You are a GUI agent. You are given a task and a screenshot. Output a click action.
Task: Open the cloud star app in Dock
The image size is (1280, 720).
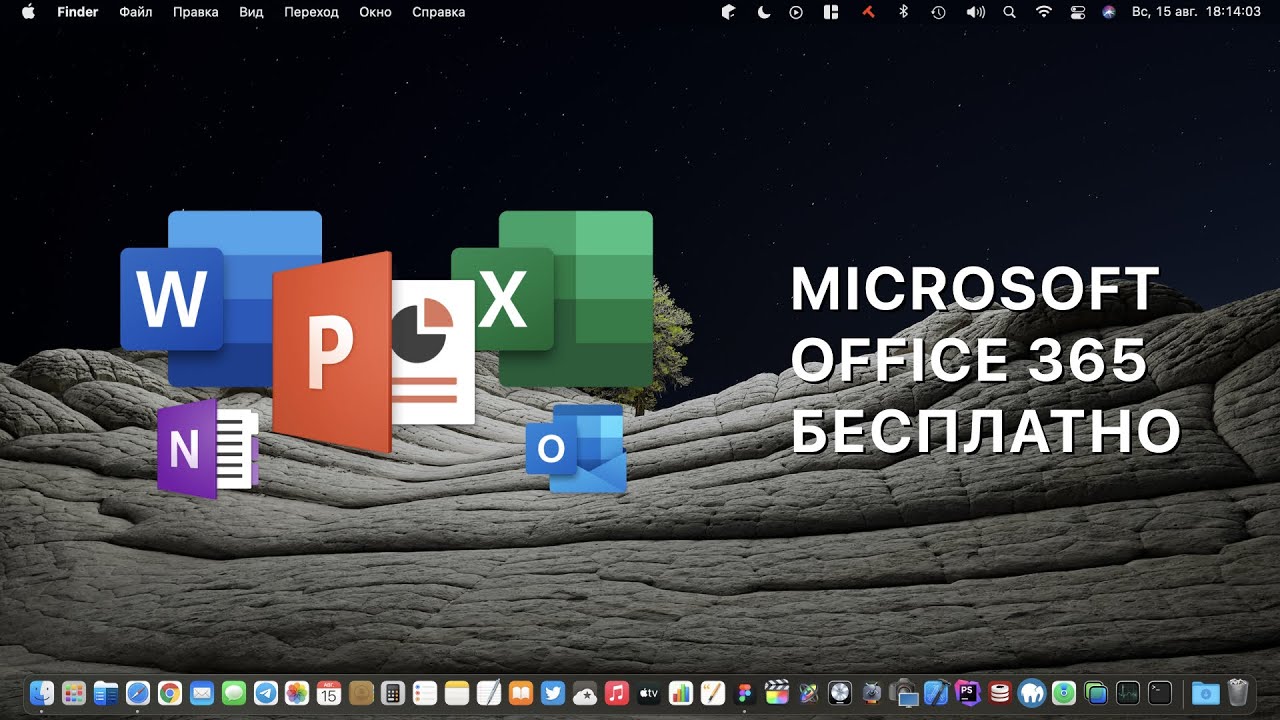point(584,692)
